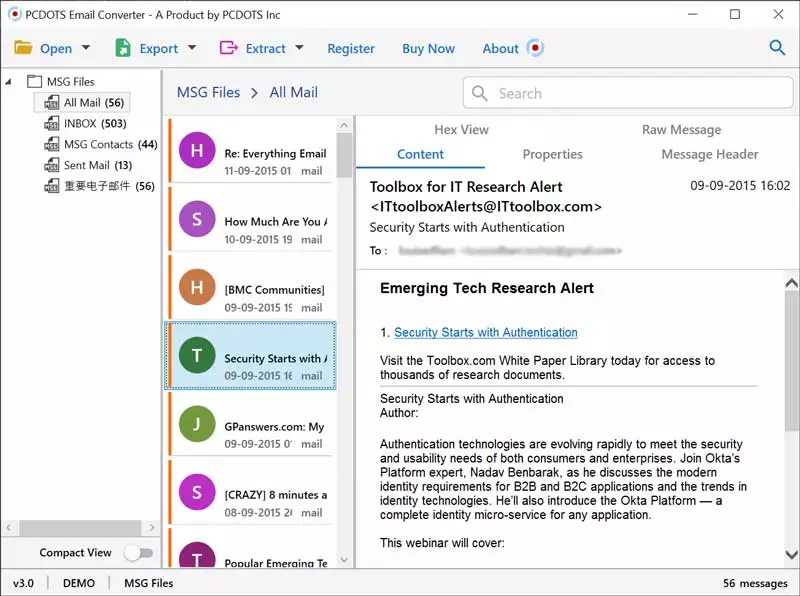Click the Buy Now toolbar link

tap(429, 48)
